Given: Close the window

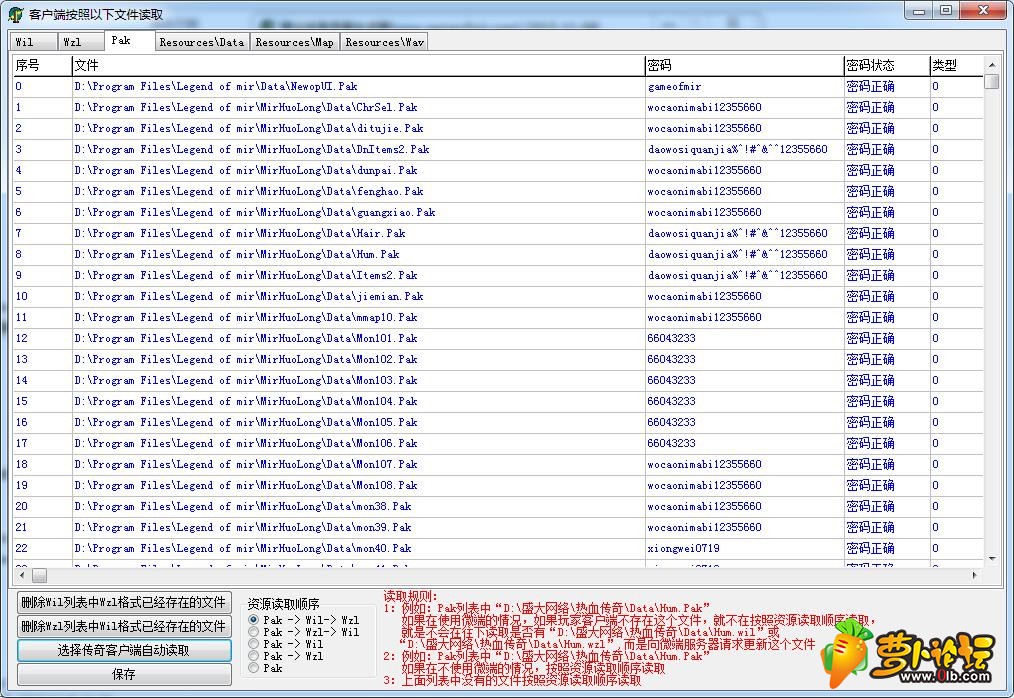Looking at the screenshot, I should [983, 10].
